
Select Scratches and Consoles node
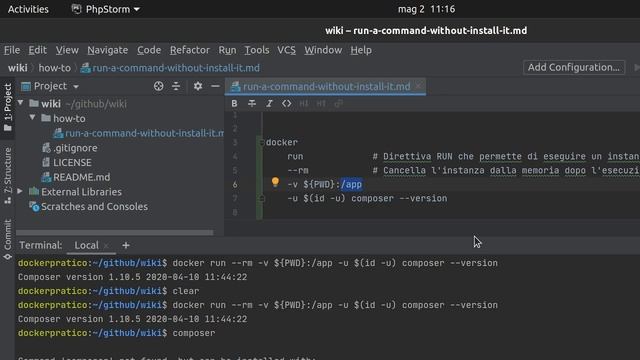(x=89, y=207)
